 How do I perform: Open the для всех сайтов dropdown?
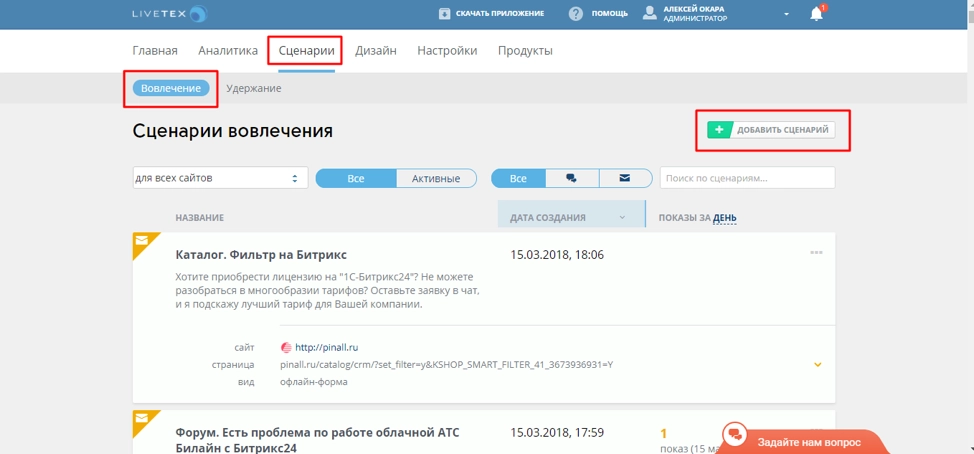[219, 178]
